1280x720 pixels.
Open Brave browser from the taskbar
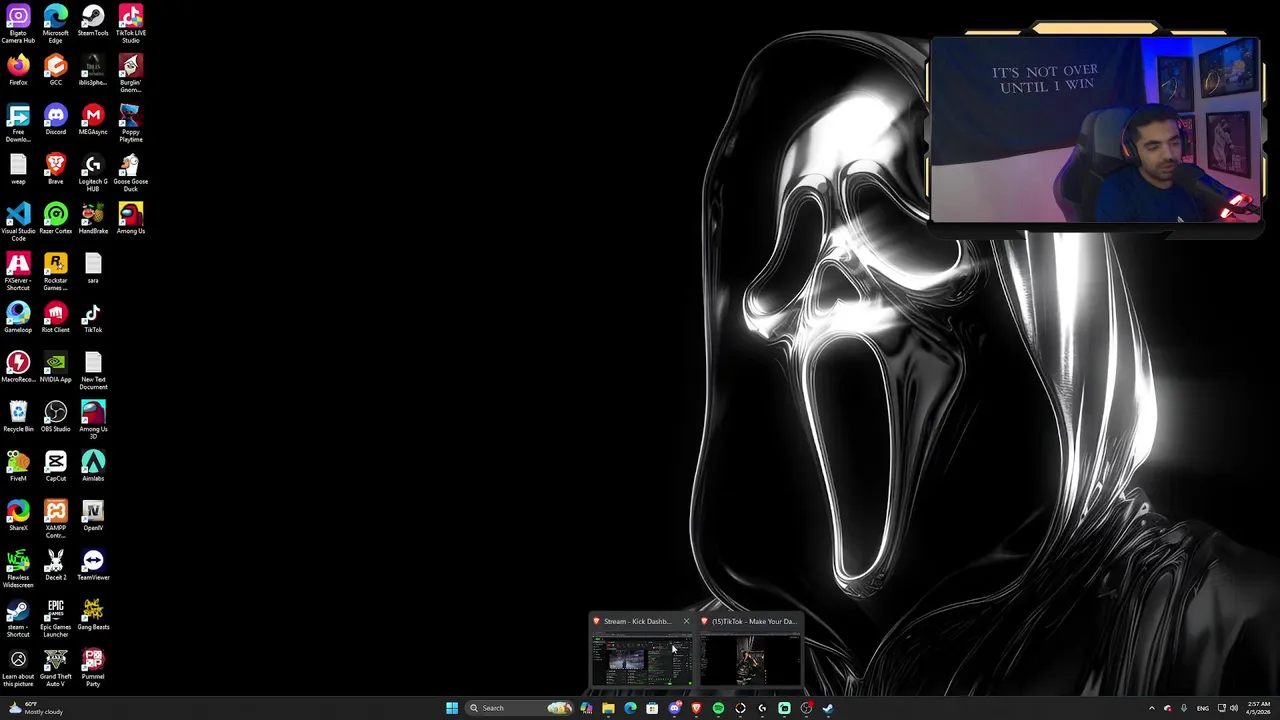(696, 708)
